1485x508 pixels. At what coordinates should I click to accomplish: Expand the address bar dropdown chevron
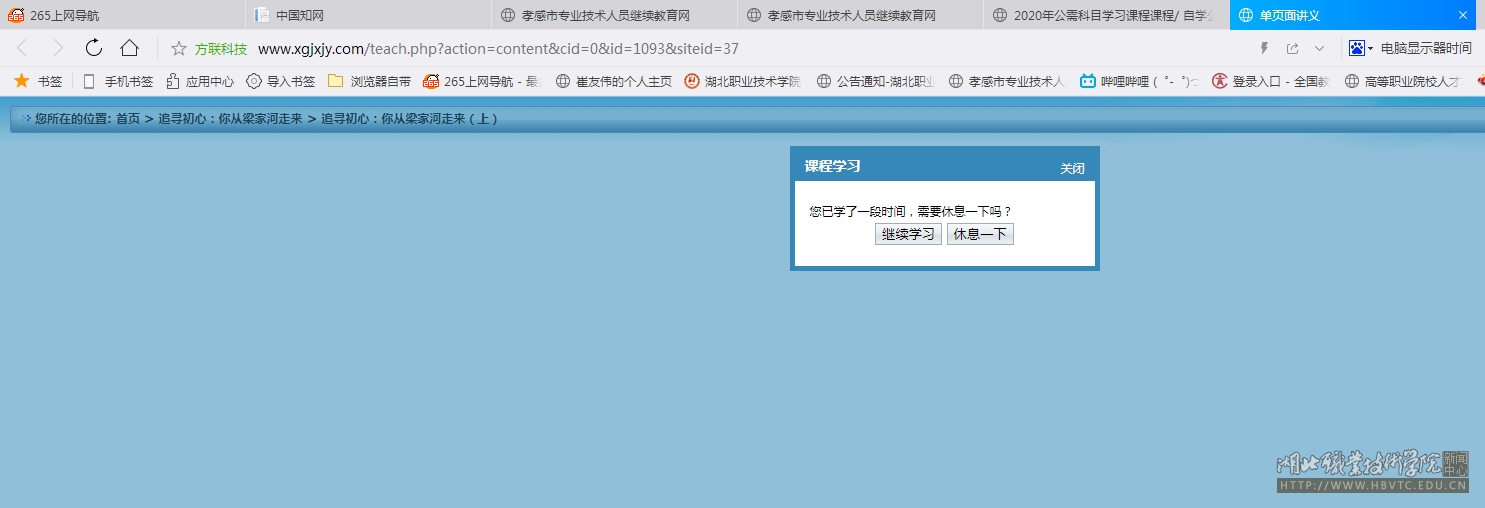[1319, 48]
